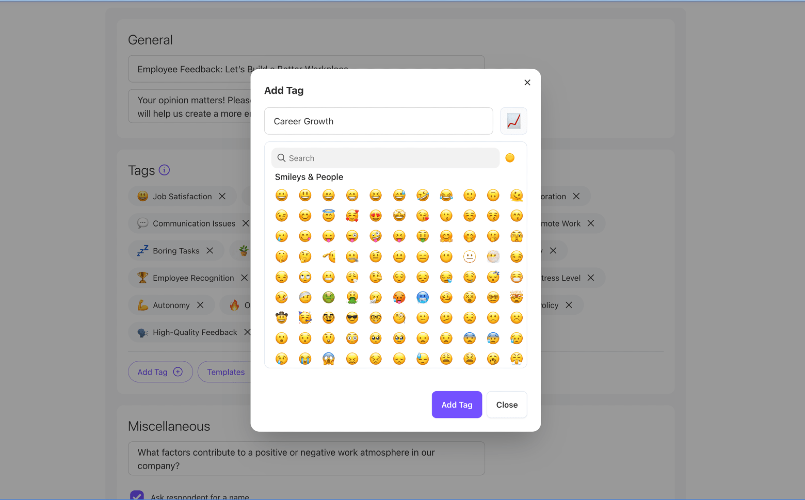Select the sunglasses face emoji
Image resolution: width=805 pixels, height=500 pixels.
352,318
